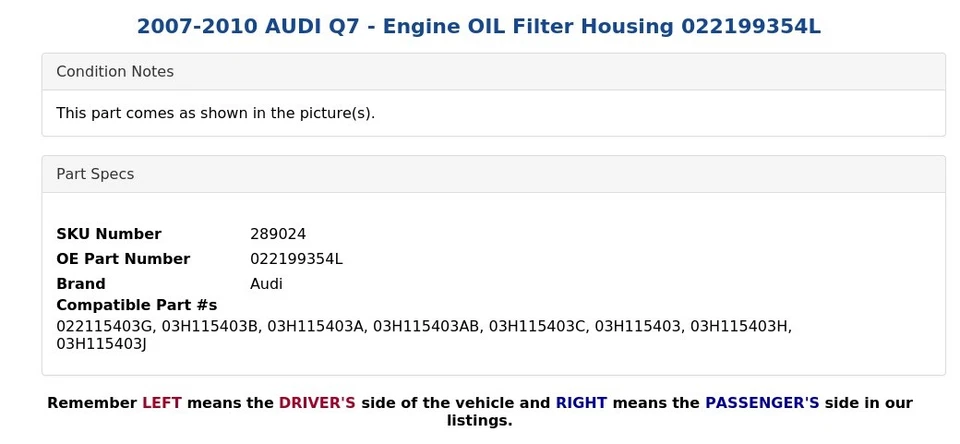Click compatible part number 022115403G
The width and height of the screenshot is (960, 444).
[104, 327]
